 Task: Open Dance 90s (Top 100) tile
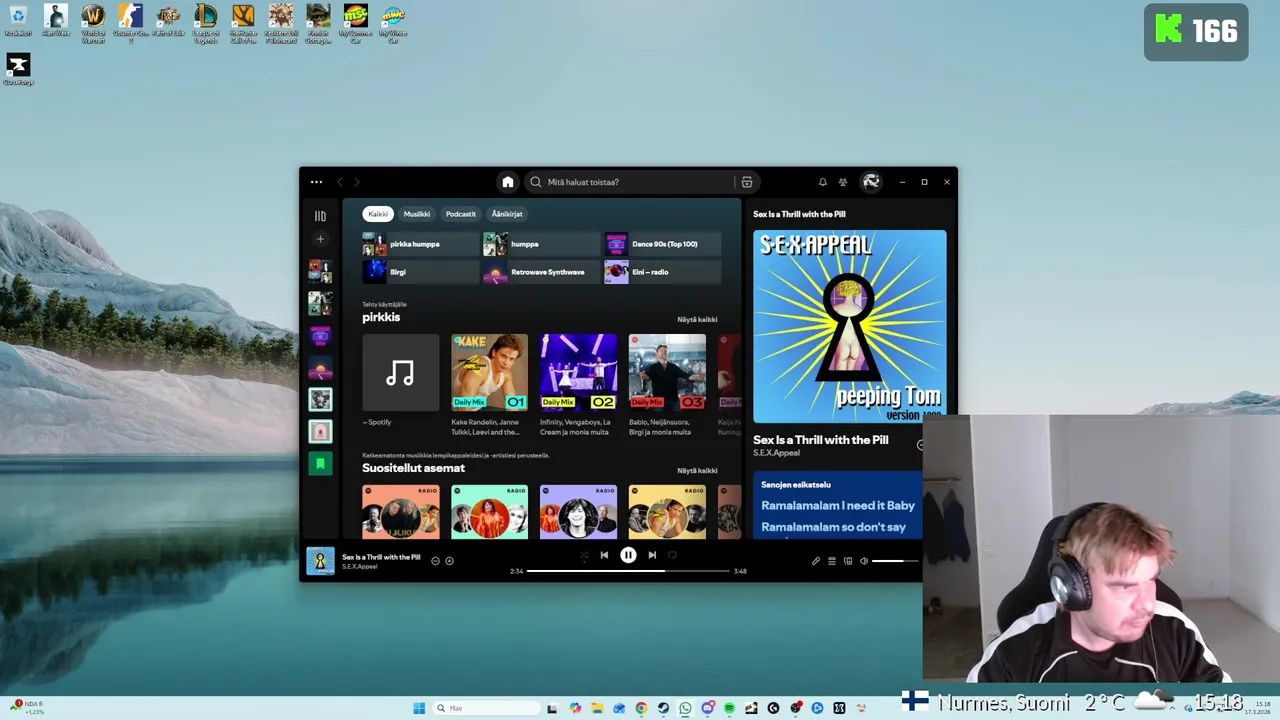coord(662,244)
